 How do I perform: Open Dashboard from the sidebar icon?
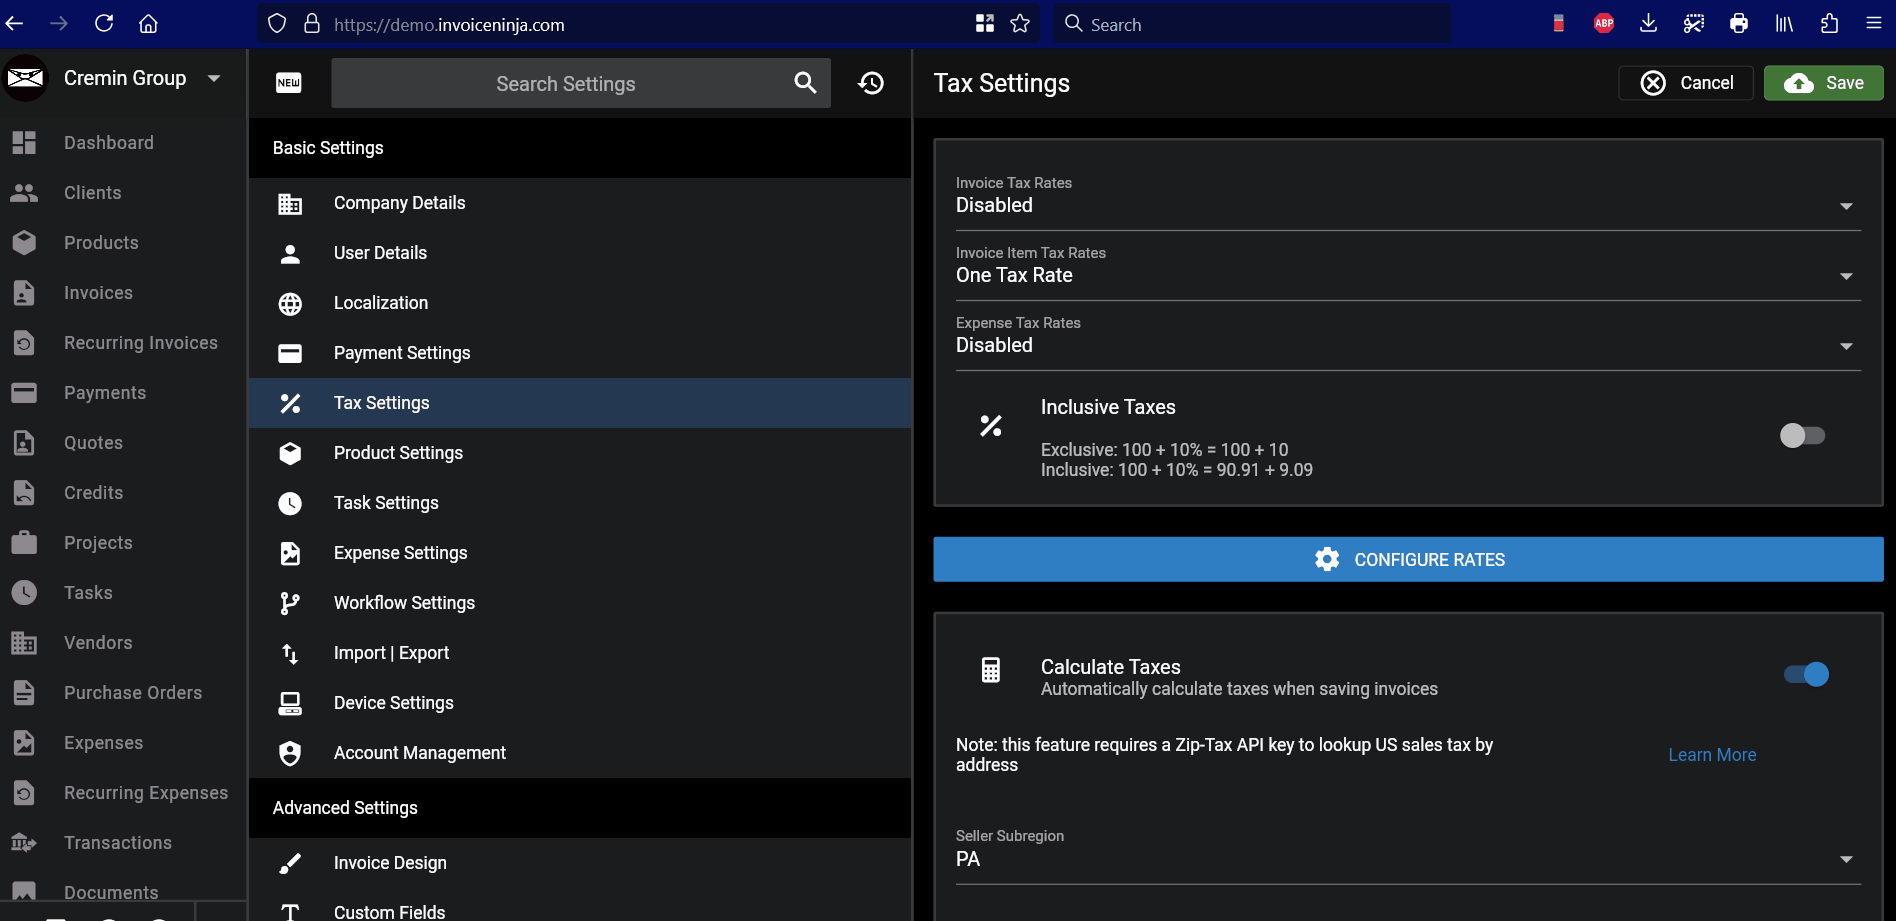(24, 143)
